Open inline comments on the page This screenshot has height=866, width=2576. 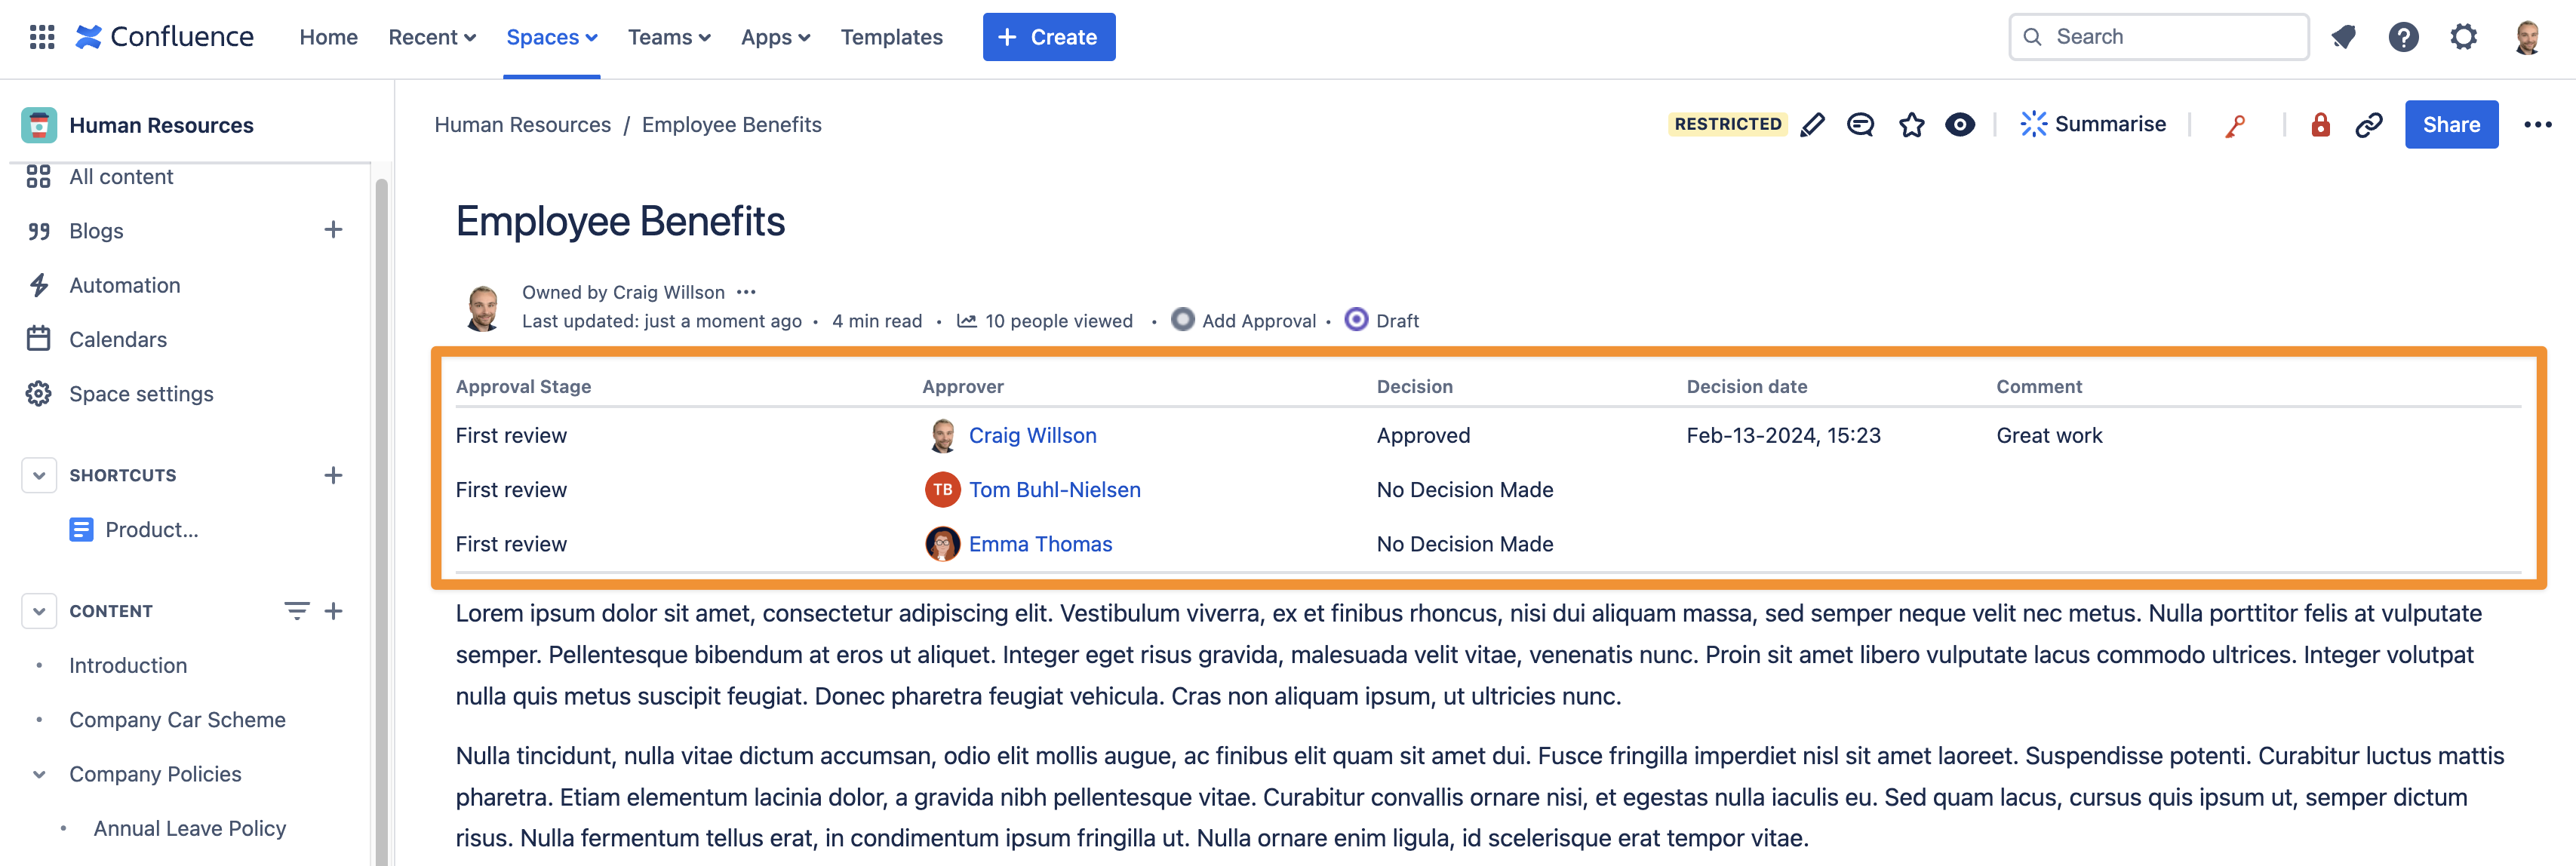pos(1861,124)
